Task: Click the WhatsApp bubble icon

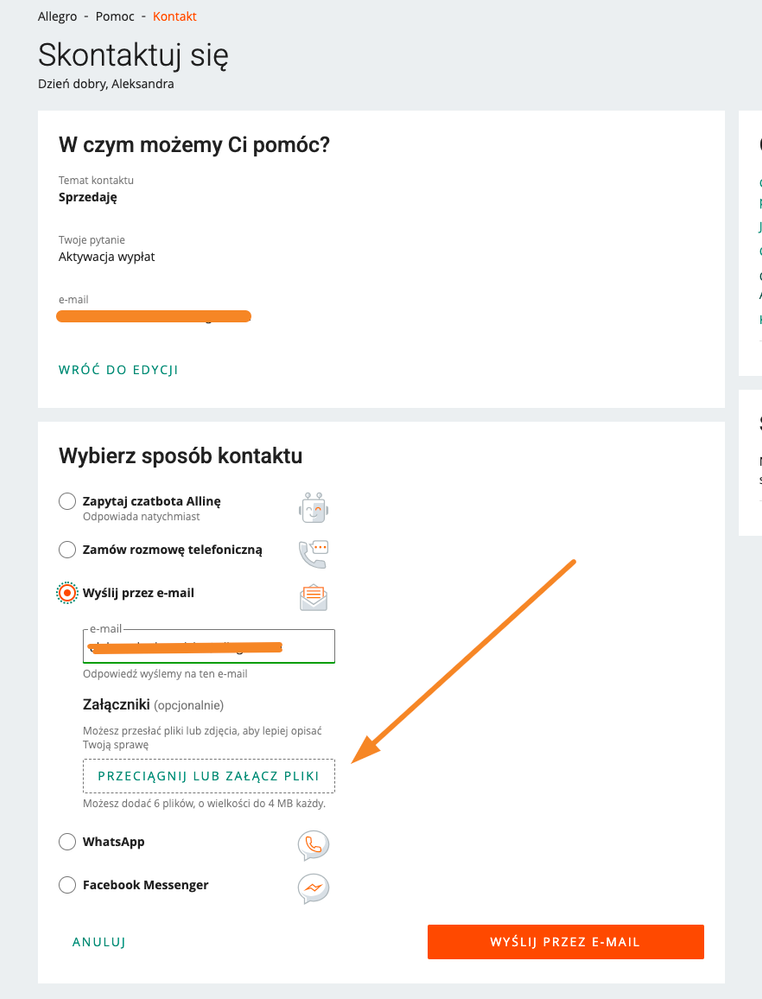Action: tap(313, 845)
